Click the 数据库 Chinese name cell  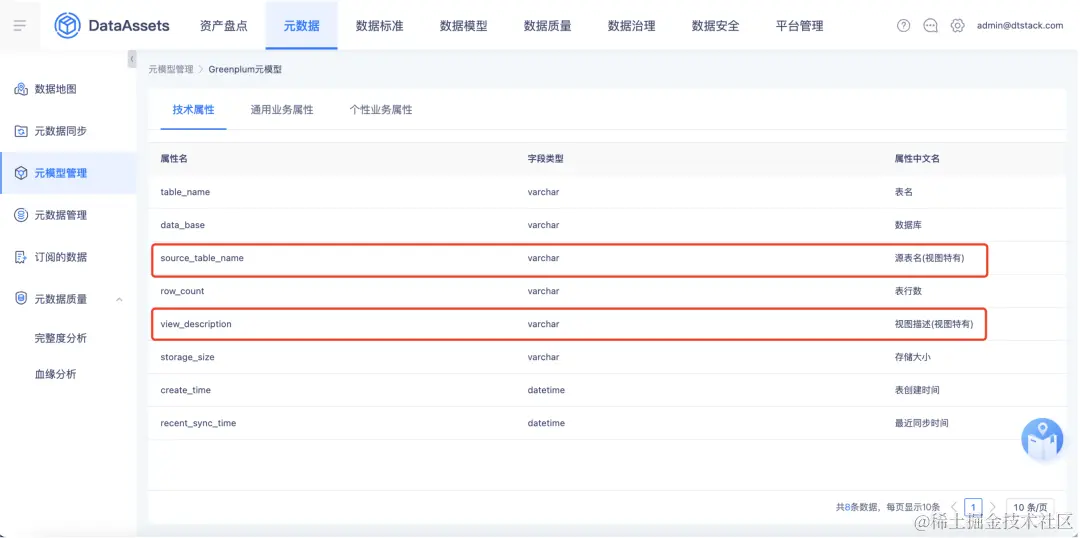pos(908,225)
